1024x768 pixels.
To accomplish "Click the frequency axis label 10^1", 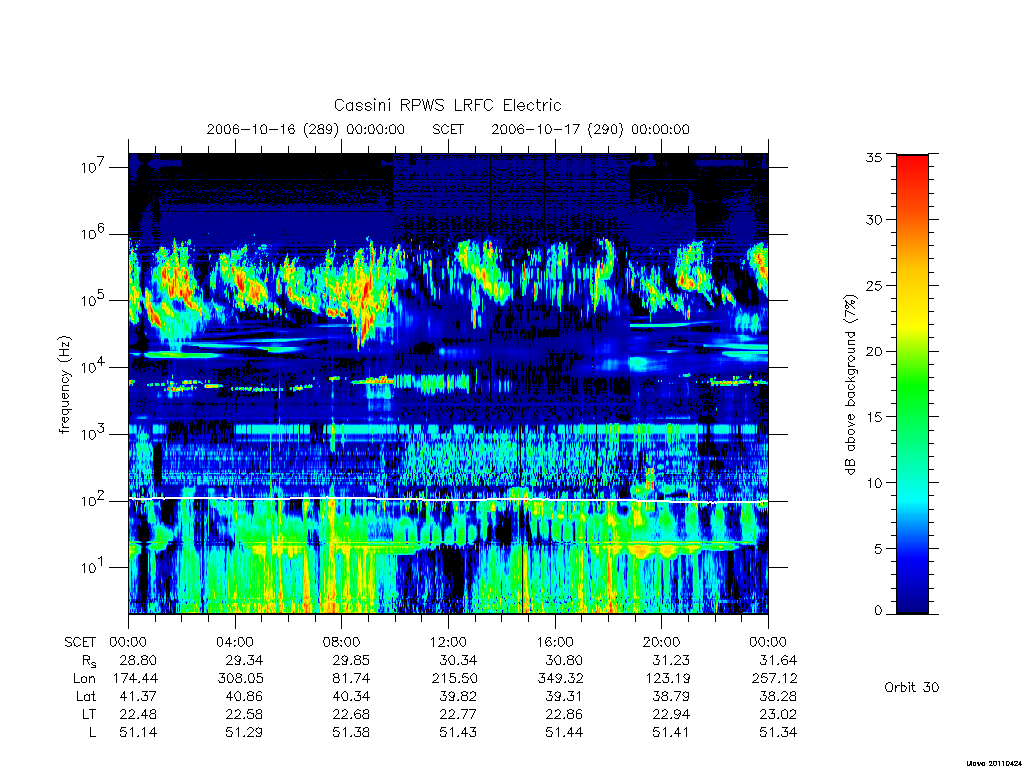I will (x=93, y=567).
